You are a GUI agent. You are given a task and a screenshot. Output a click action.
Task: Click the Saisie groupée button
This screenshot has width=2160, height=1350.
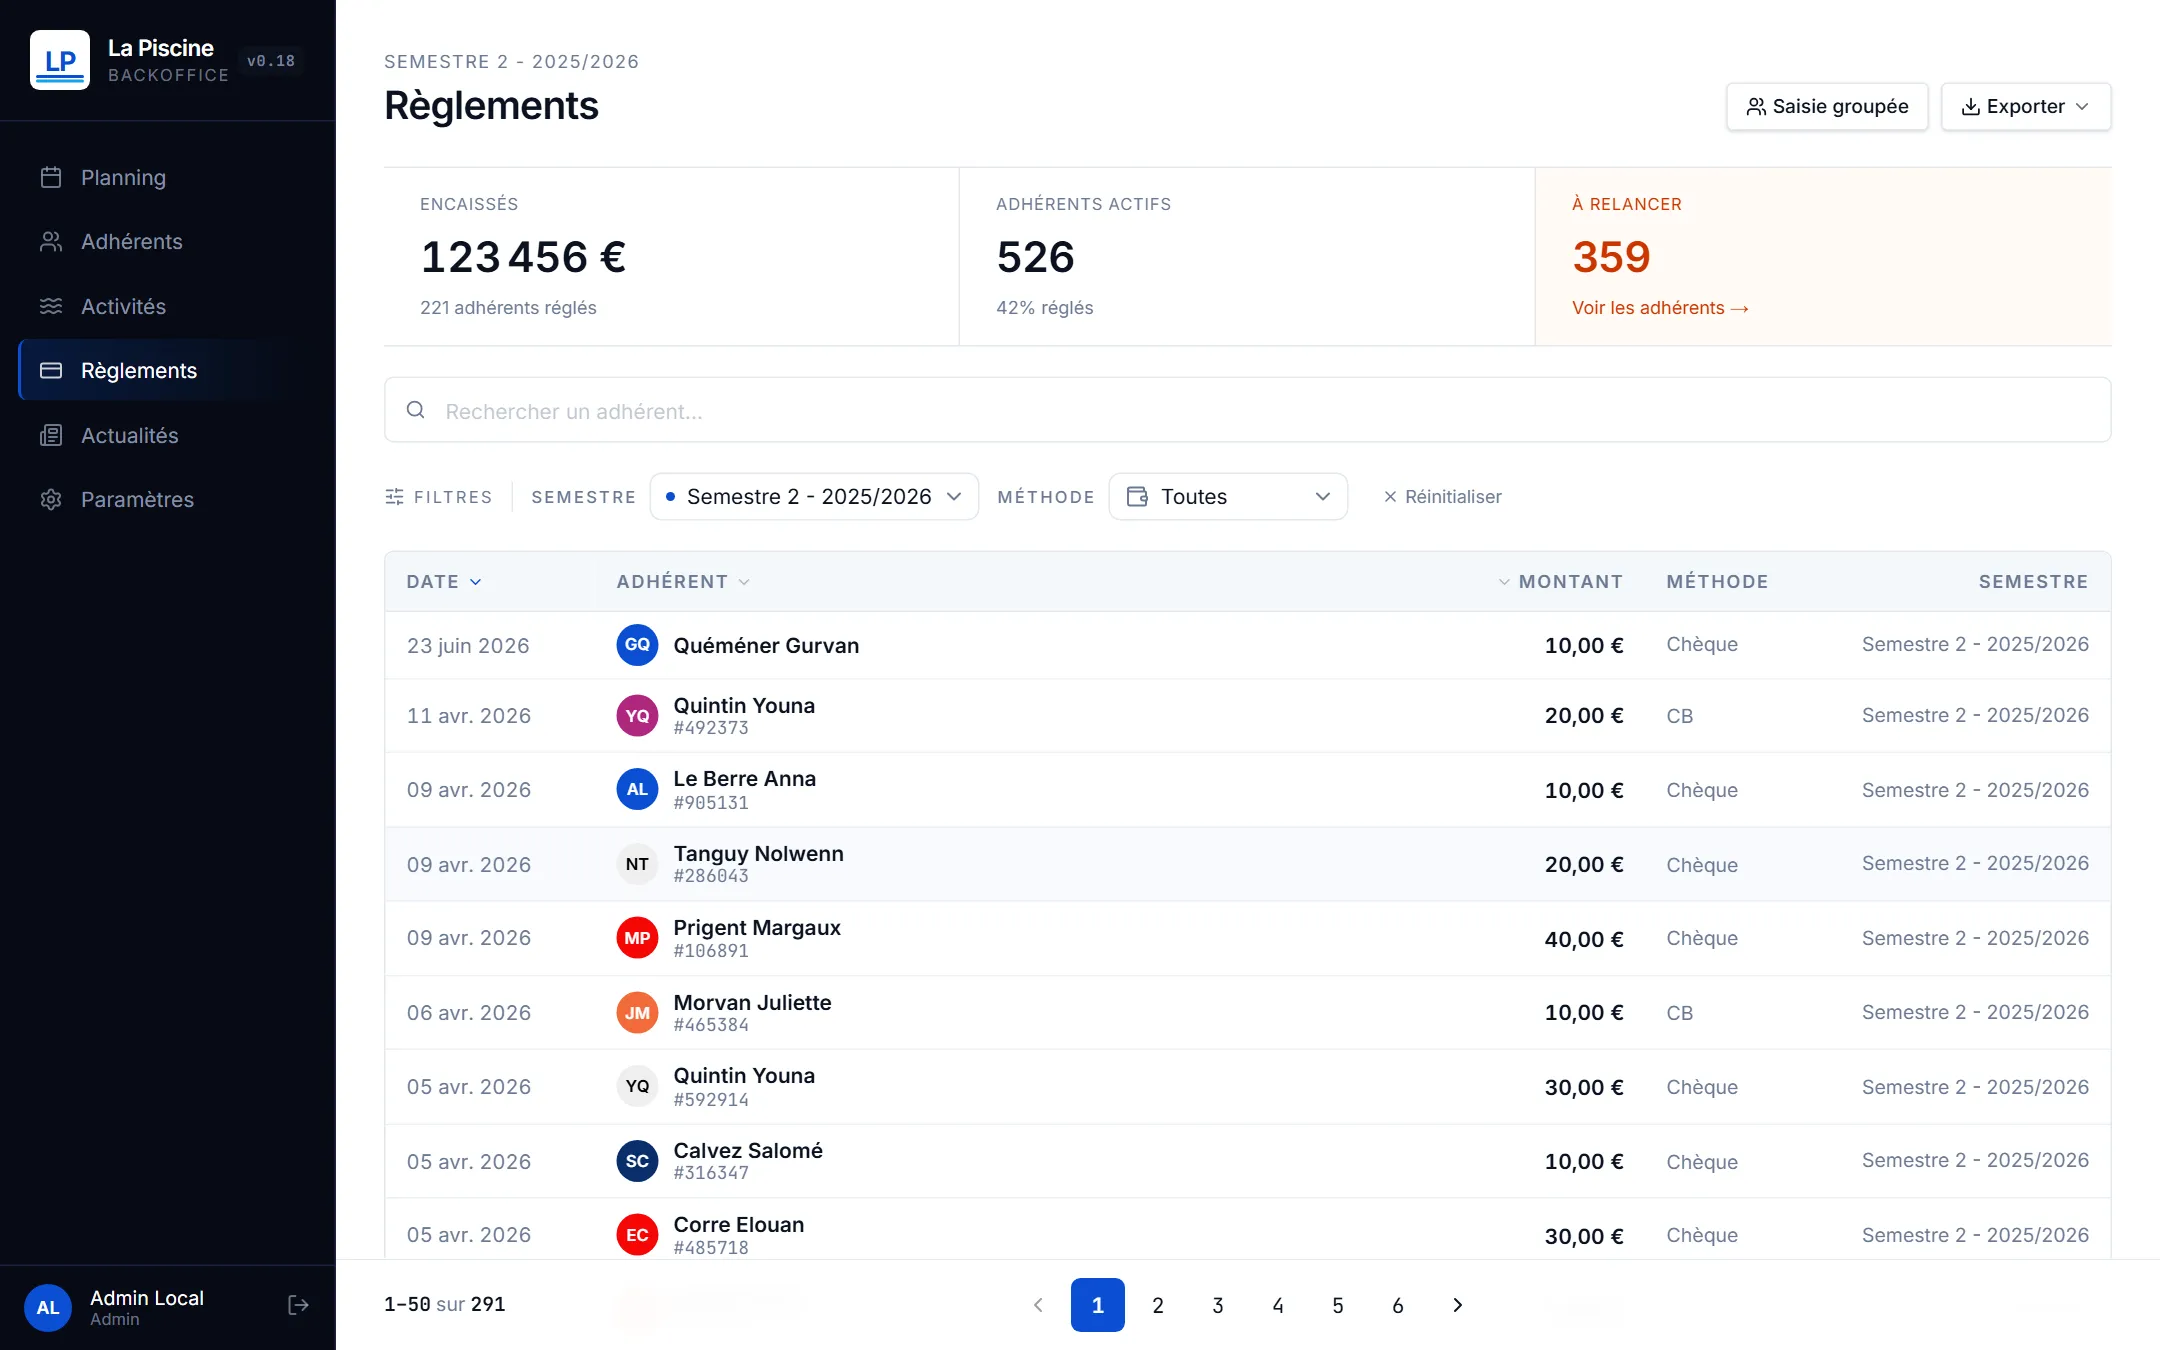[1827, 106]
